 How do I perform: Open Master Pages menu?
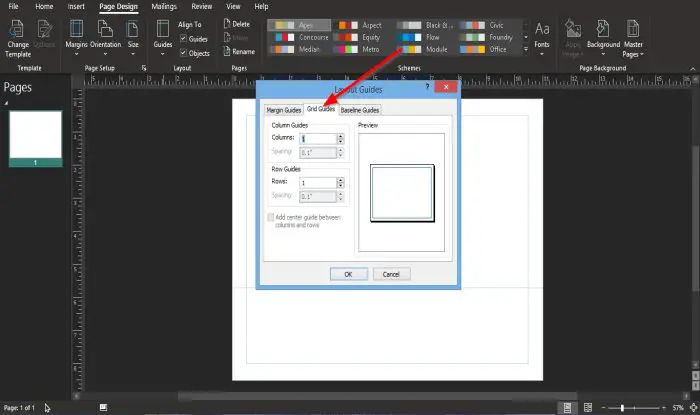click(x=633, y=39)
